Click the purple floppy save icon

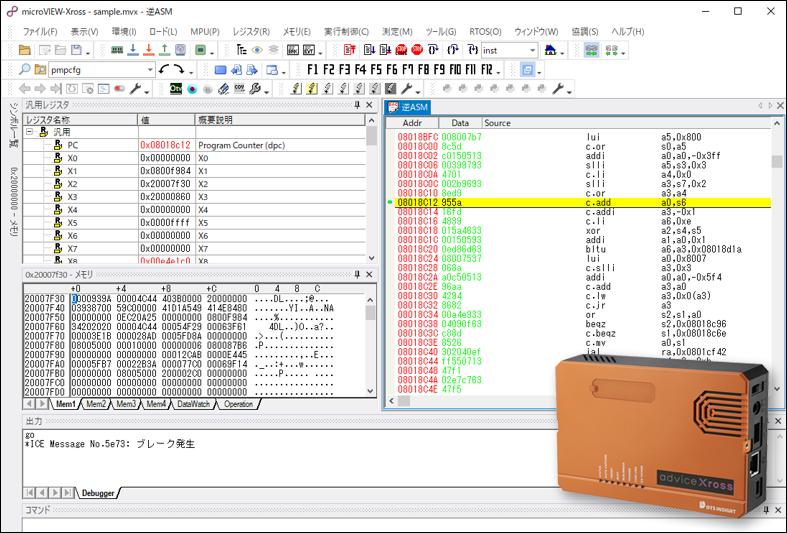click(x=76, y=50)
